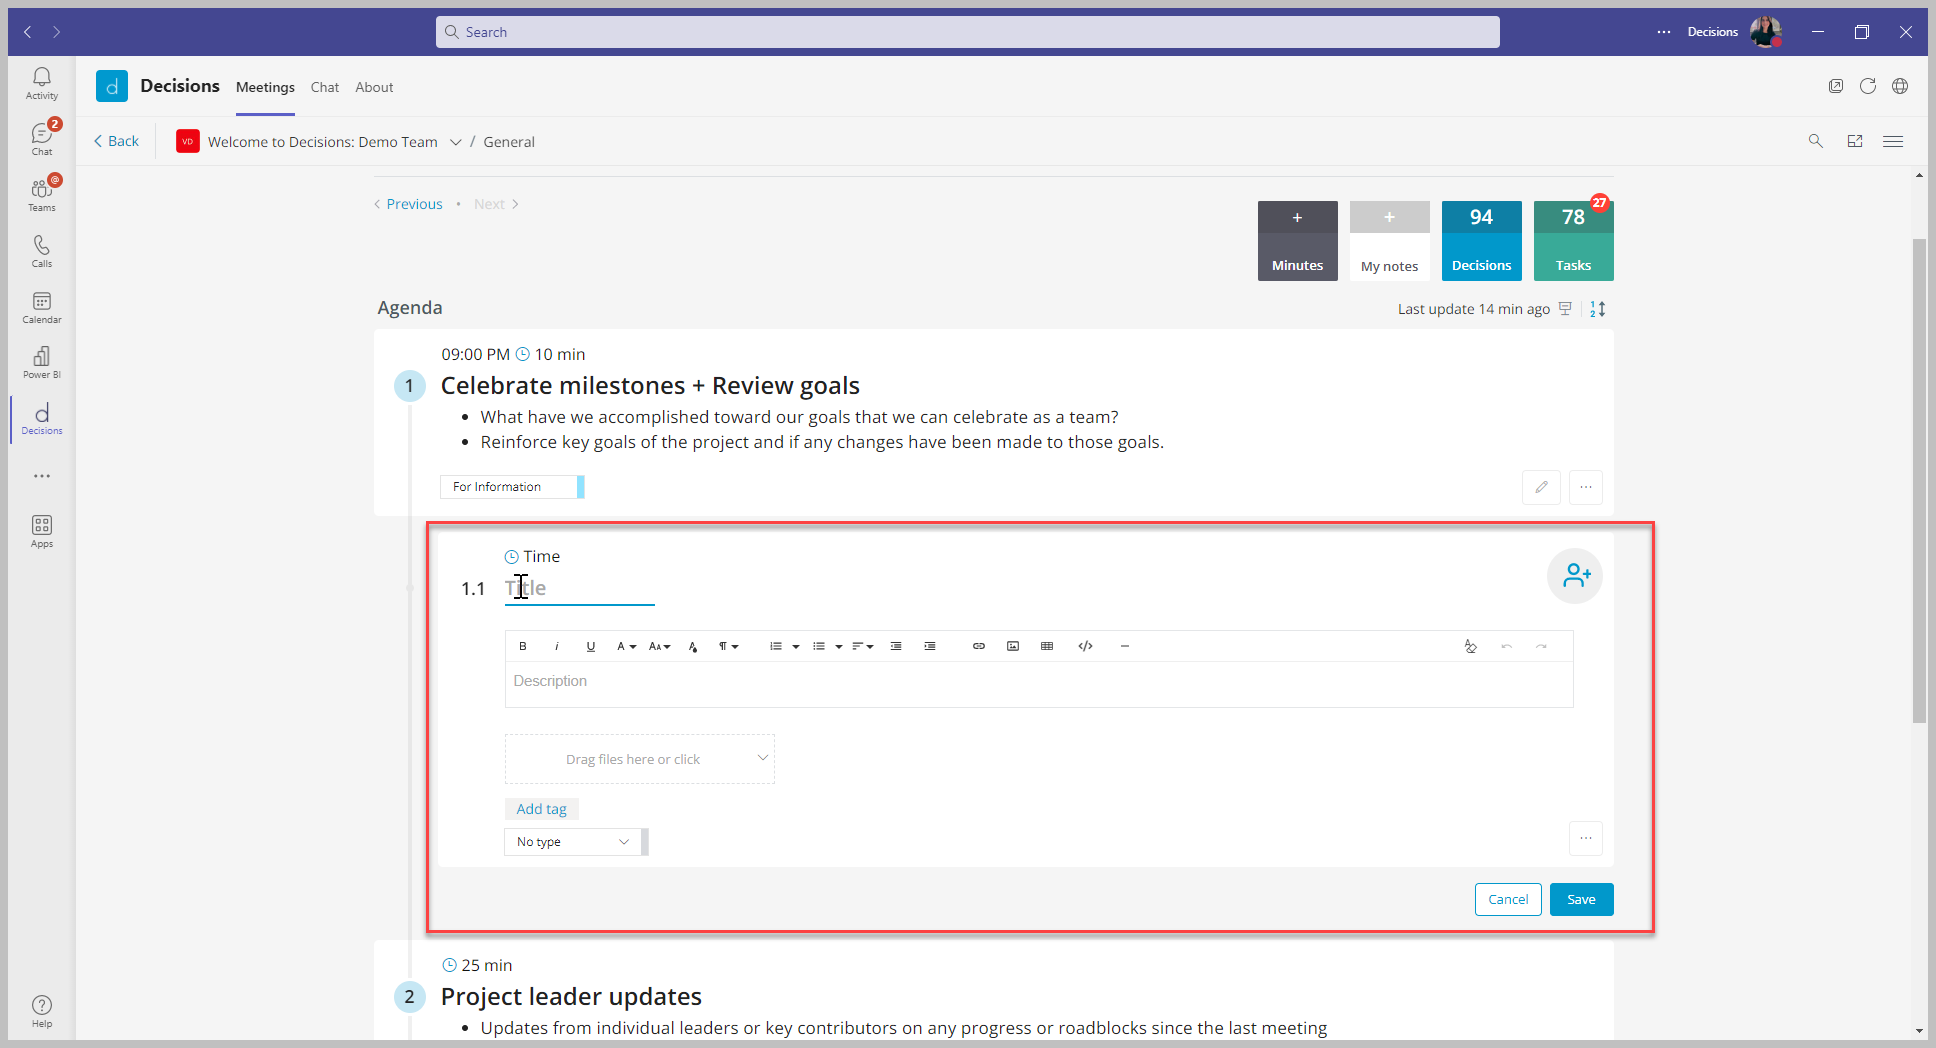Open the Activity feed in sidebar

point(42,83)
